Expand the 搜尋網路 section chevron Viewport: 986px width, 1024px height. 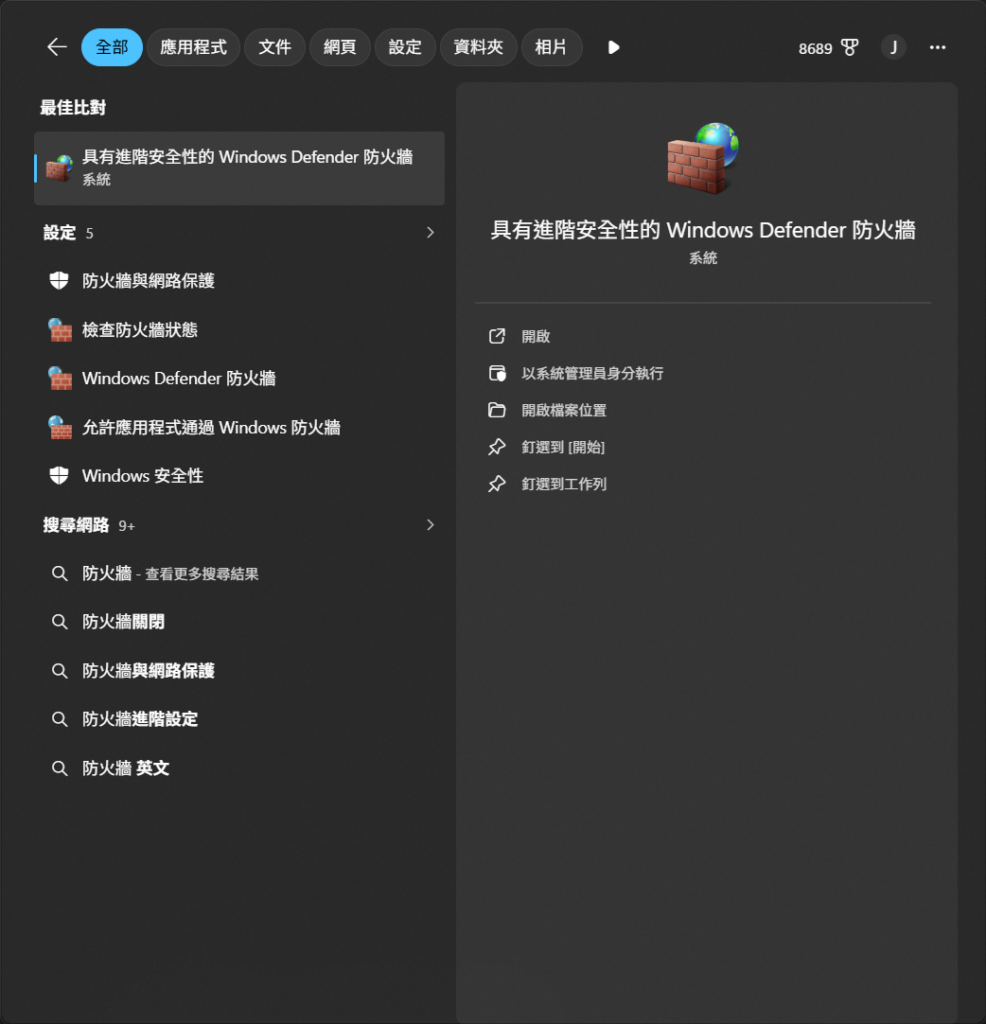(430, 525)
